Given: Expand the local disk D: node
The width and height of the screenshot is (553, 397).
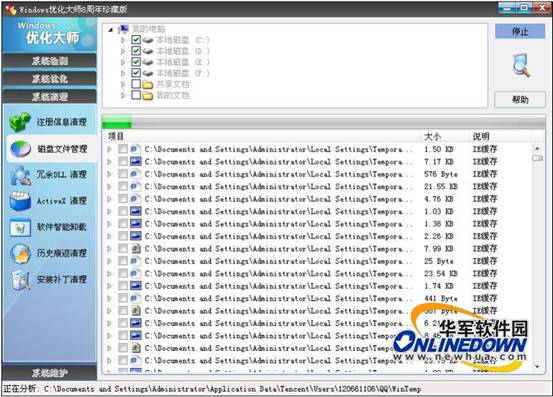Looking at the screenshot, I should (123, 51).
